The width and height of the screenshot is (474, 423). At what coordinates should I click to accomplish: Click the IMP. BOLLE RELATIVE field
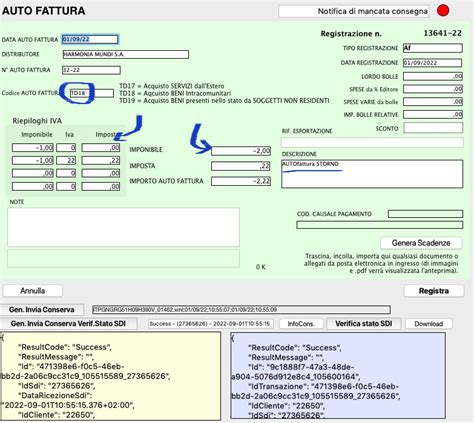433,114
